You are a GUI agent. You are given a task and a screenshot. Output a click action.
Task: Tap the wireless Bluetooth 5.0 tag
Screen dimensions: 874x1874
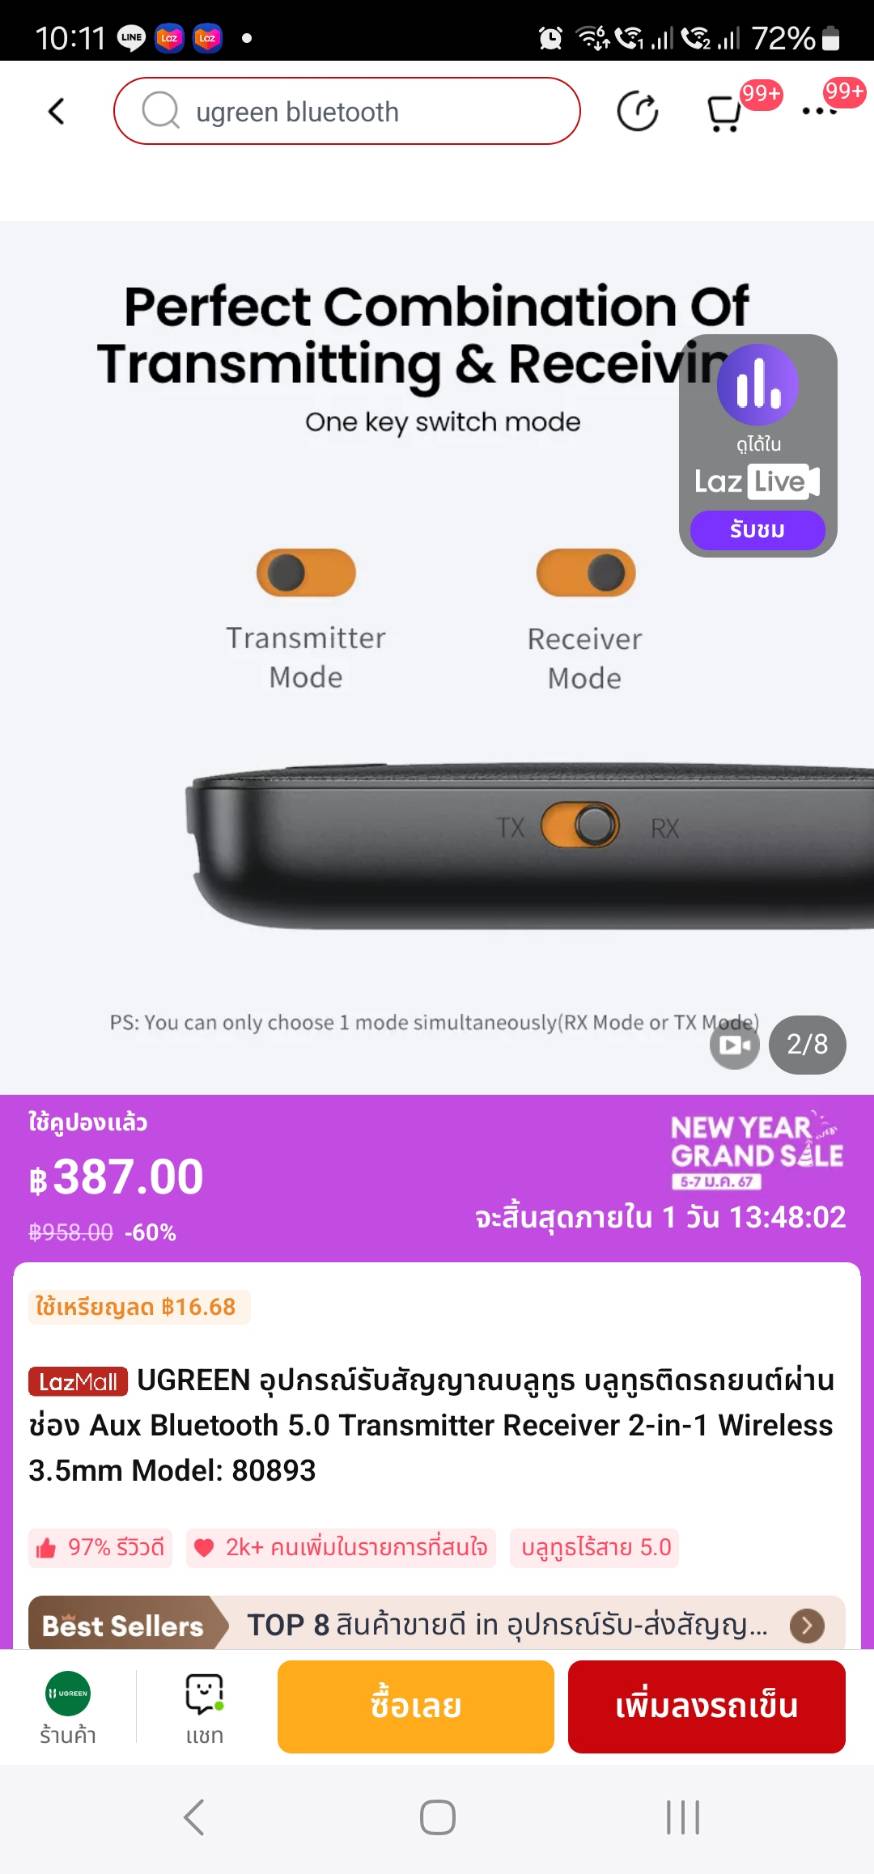click(x=595, y=1548)
